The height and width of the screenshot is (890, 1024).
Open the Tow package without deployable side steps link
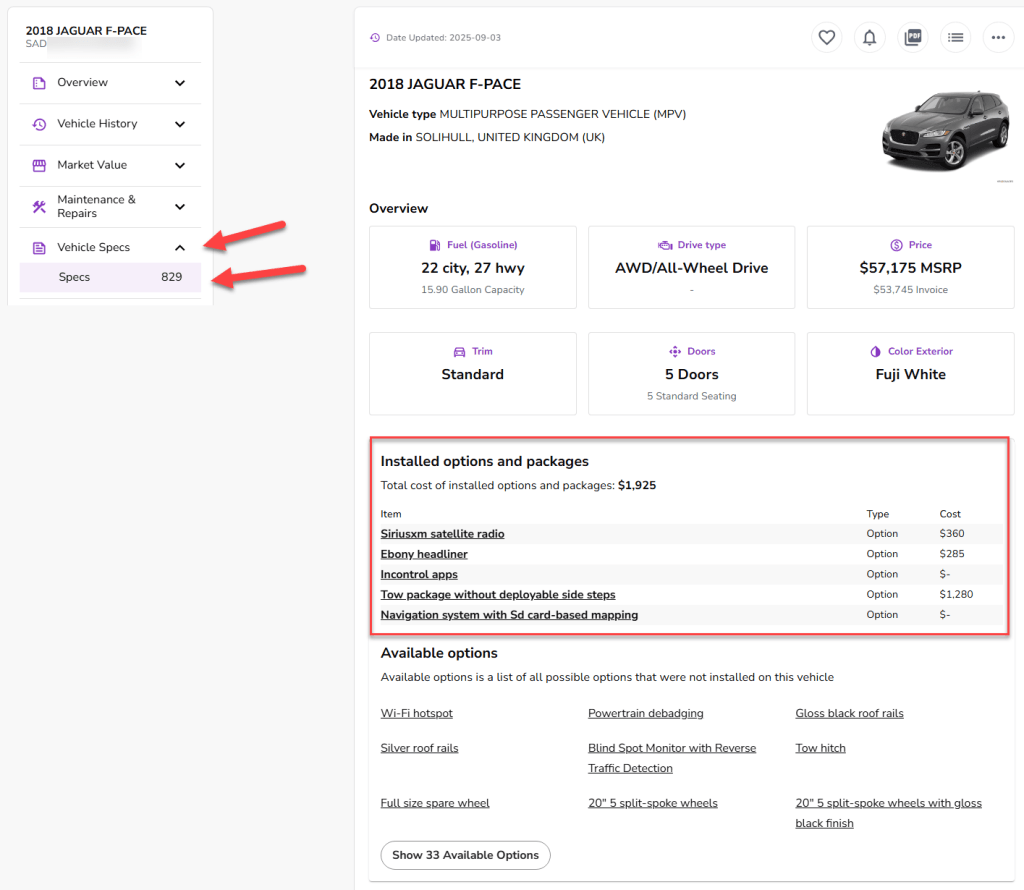[x=497, y=594]
